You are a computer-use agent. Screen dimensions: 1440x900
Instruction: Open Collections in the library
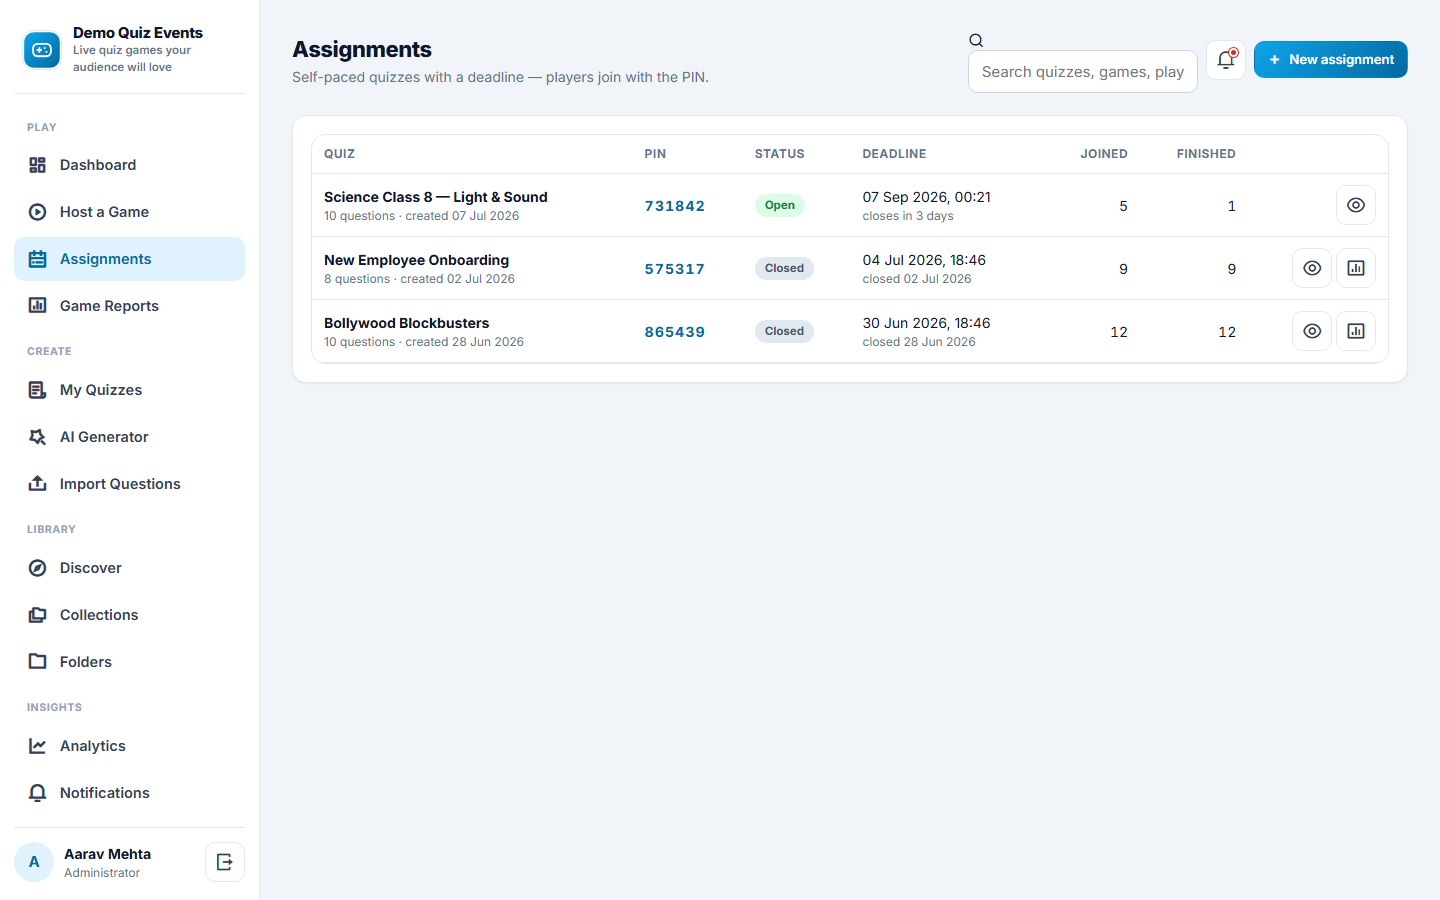pyautogui.click(x=129, y=615)
